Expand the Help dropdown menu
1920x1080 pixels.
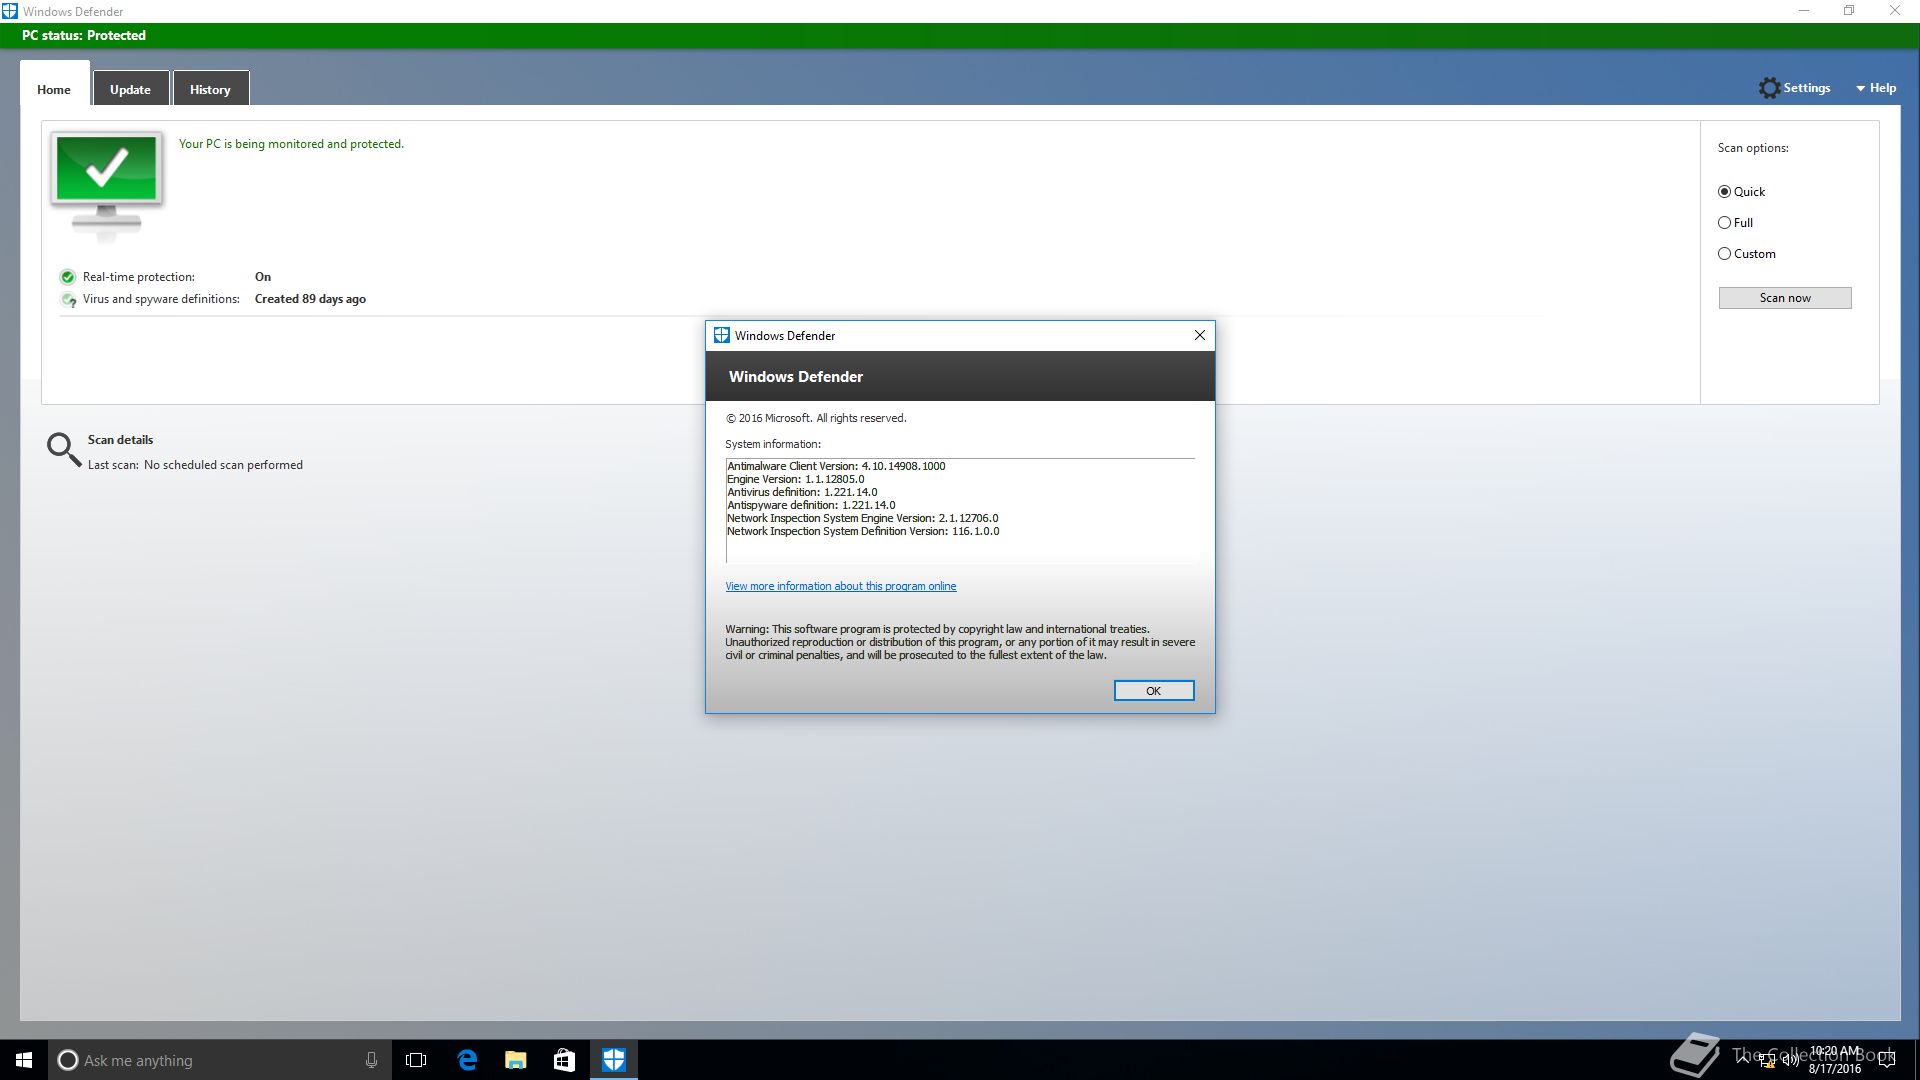pos(1876,88)
